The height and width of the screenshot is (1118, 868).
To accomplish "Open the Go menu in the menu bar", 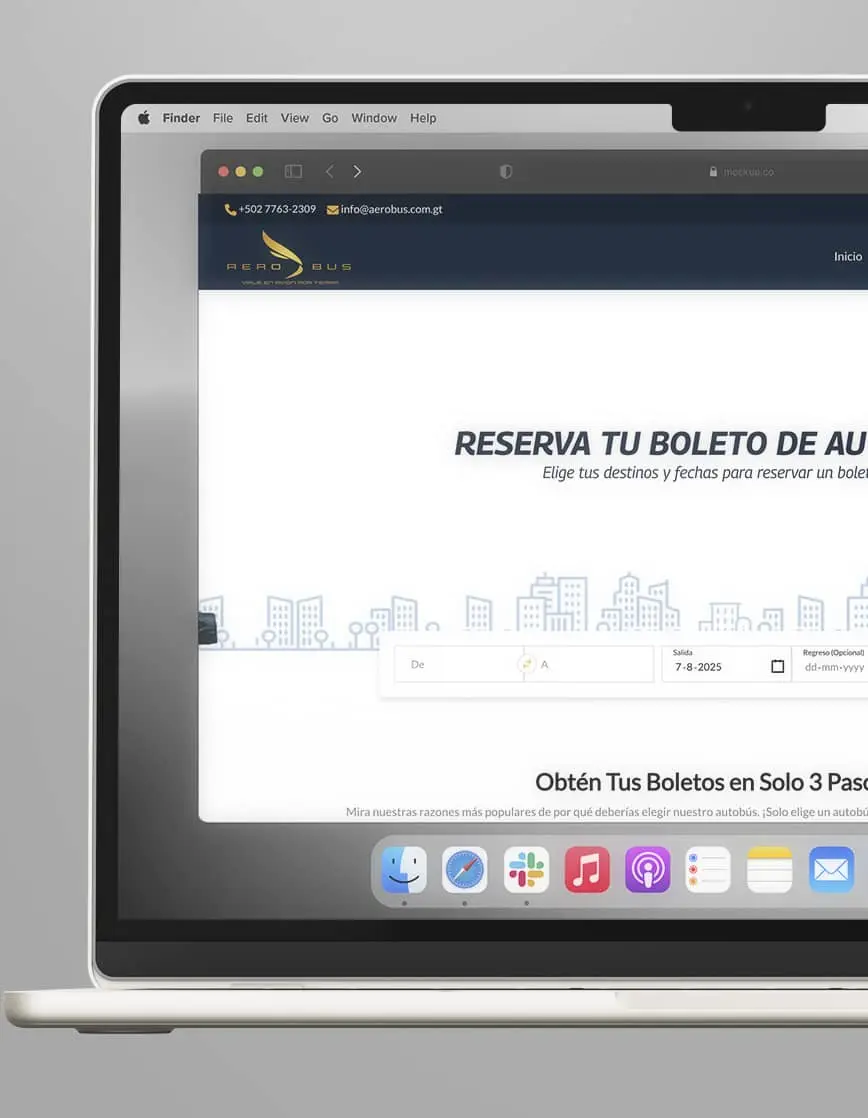I will tap(330, 118).
